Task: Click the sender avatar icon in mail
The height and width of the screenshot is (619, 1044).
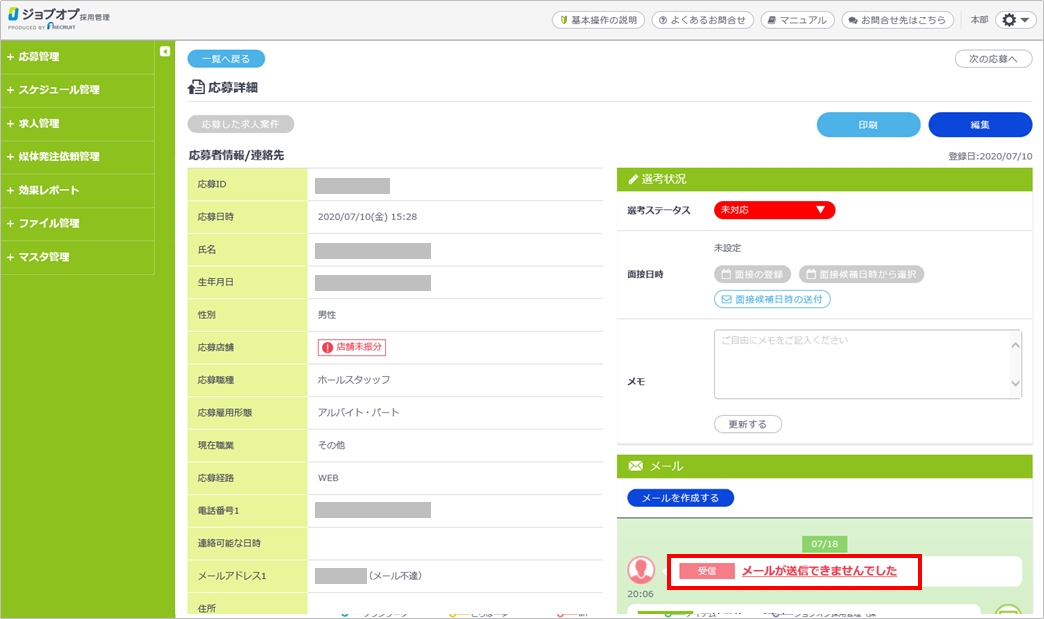Action: tap(641, 570)
